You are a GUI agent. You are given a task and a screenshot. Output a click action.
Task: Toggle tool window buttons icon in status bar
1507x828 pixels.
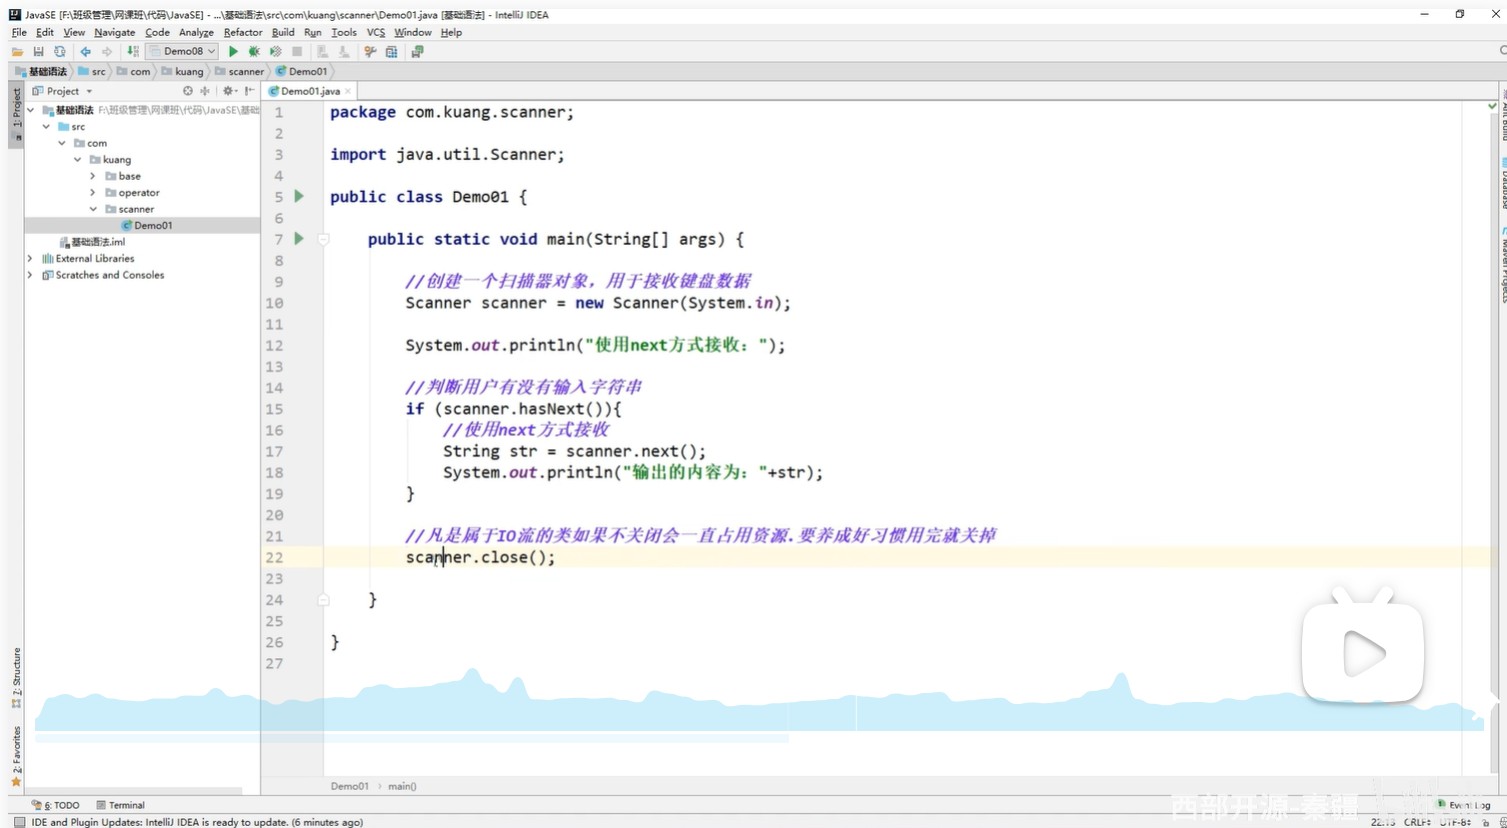[19, 822]
